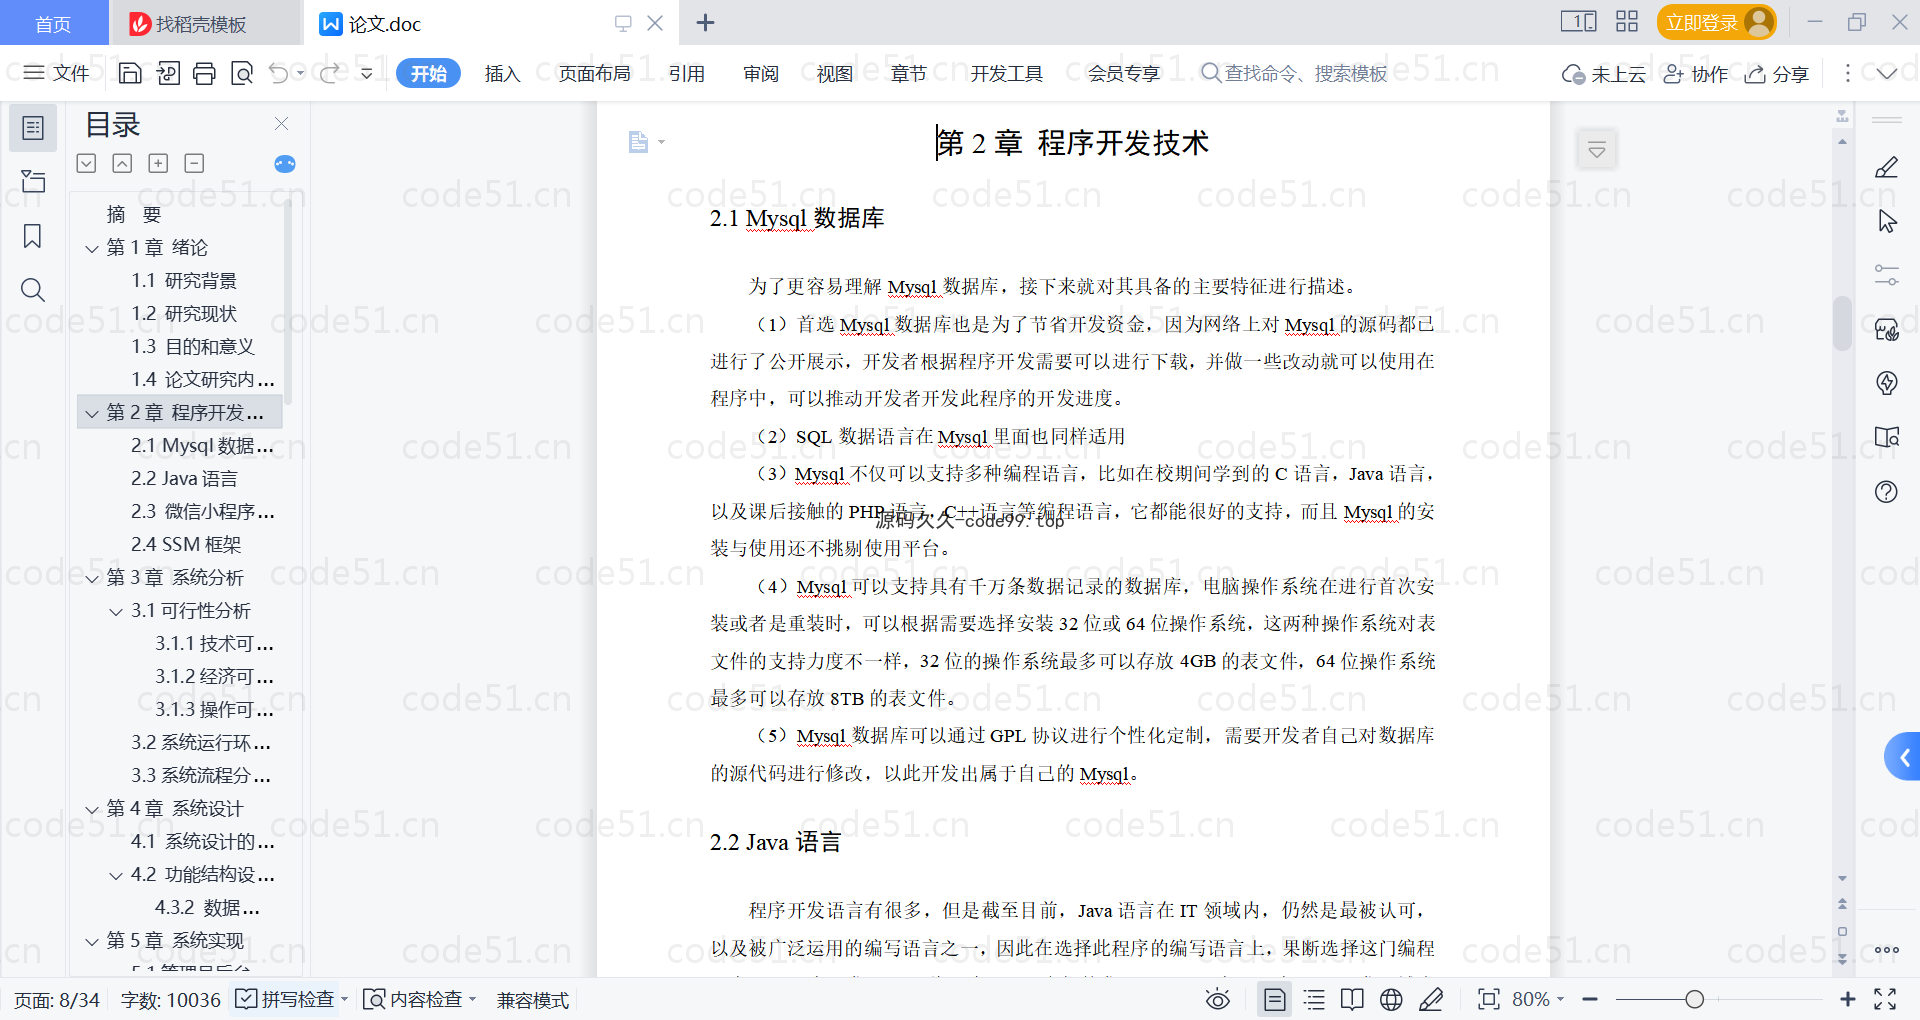1920x1020 pixels.
Task: Click the export to PDF icon
Action: coord(168,73)
